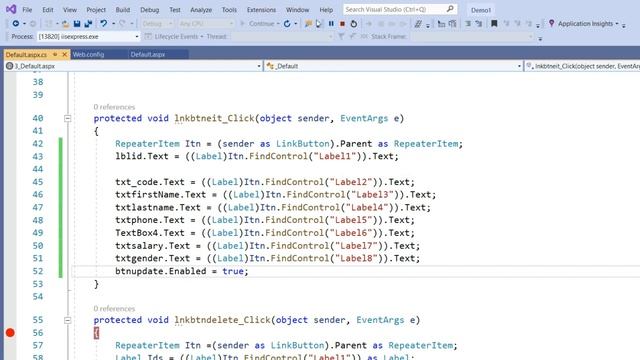Pause debugging with the Break All icon

(331, 24)
